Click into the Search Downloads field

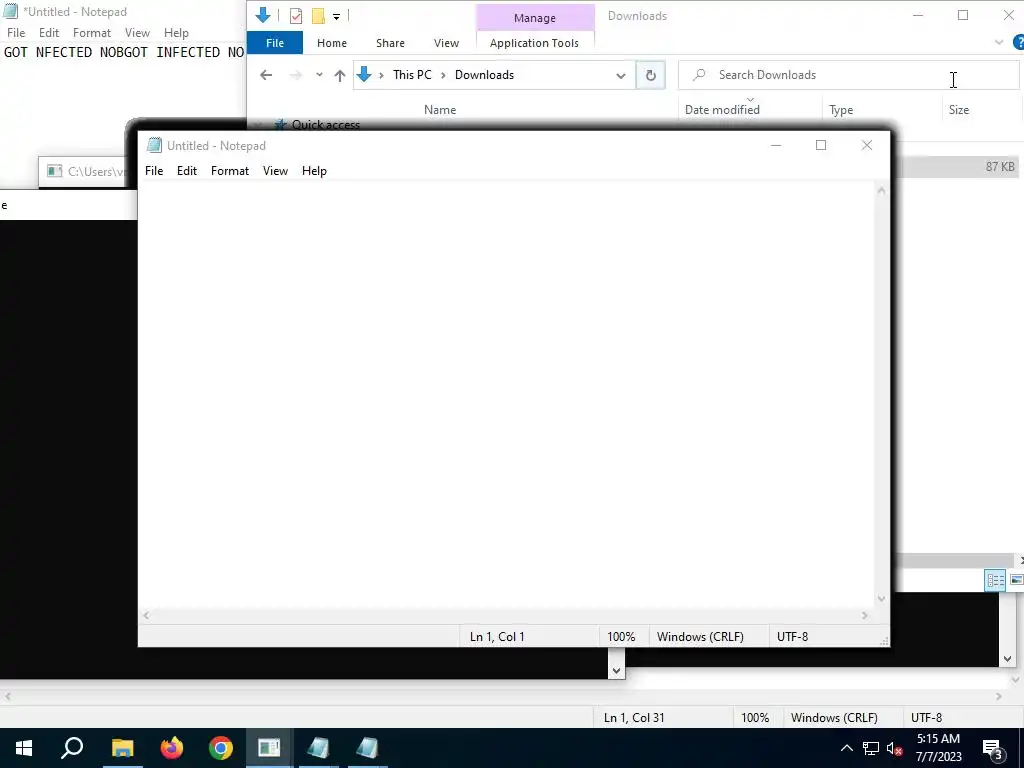tap(849, 75)
